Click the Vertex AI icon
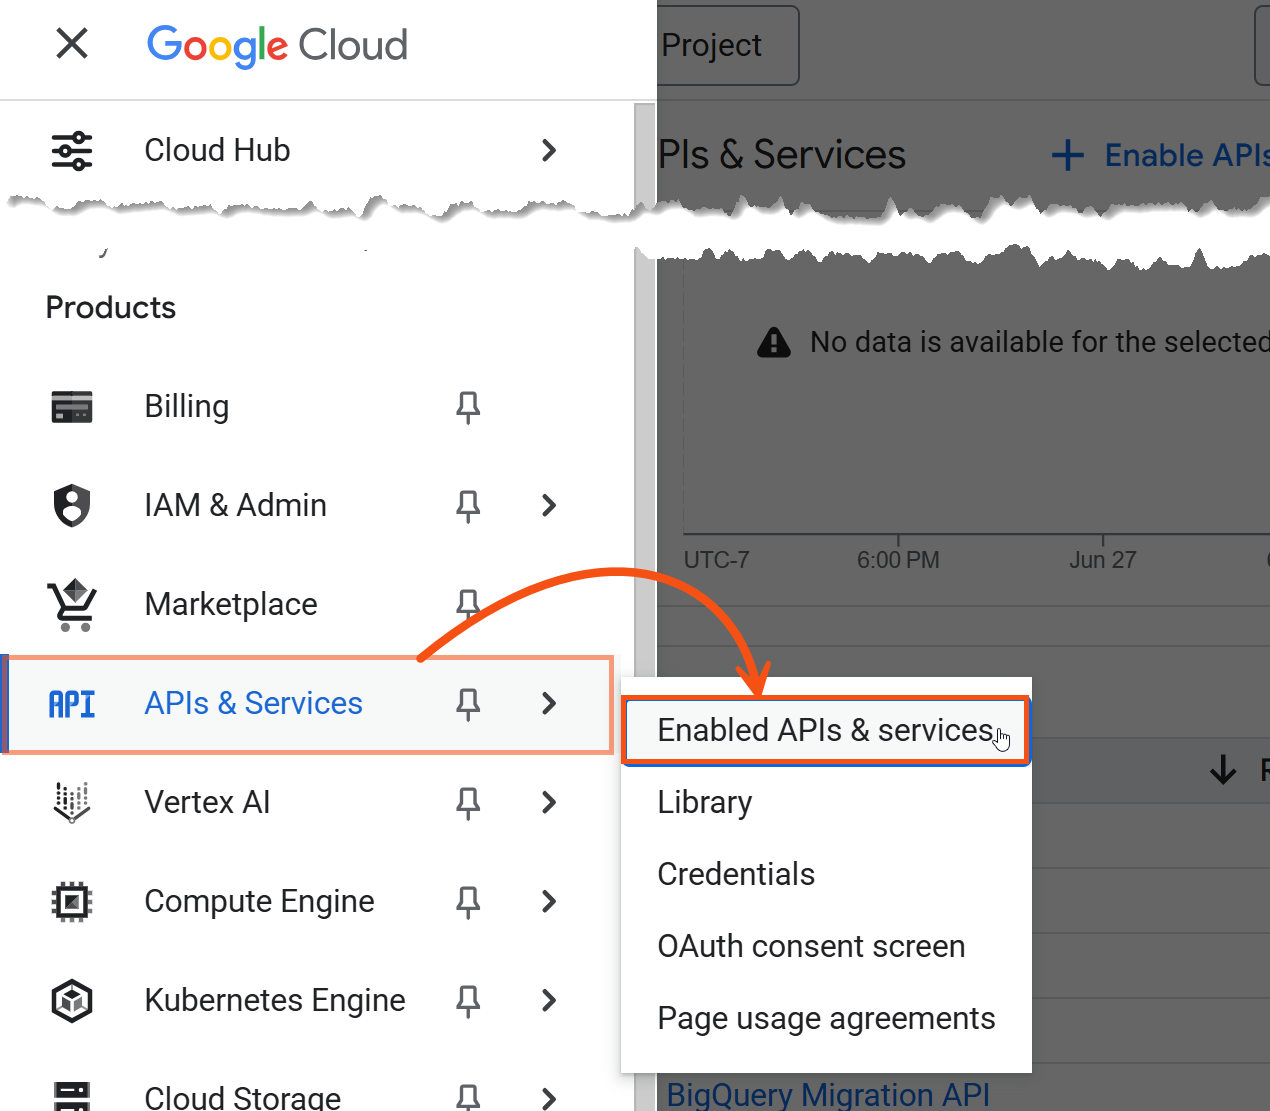 72,802
